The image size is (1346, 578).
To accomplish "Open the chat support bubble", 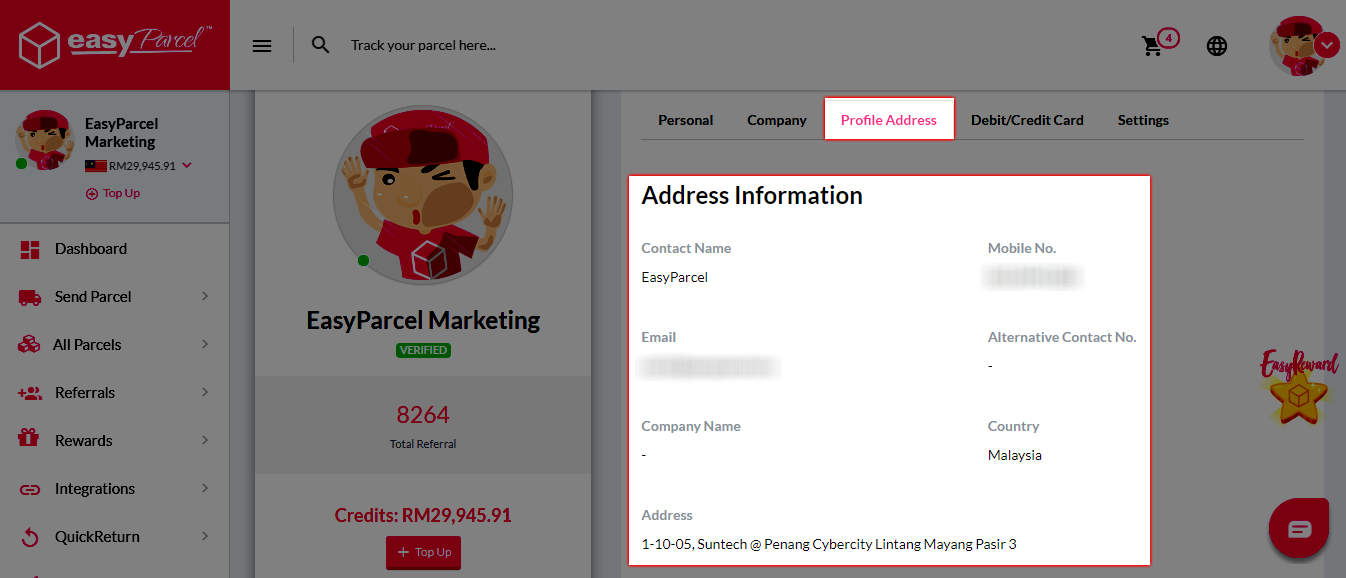I will coord(1299,528).
